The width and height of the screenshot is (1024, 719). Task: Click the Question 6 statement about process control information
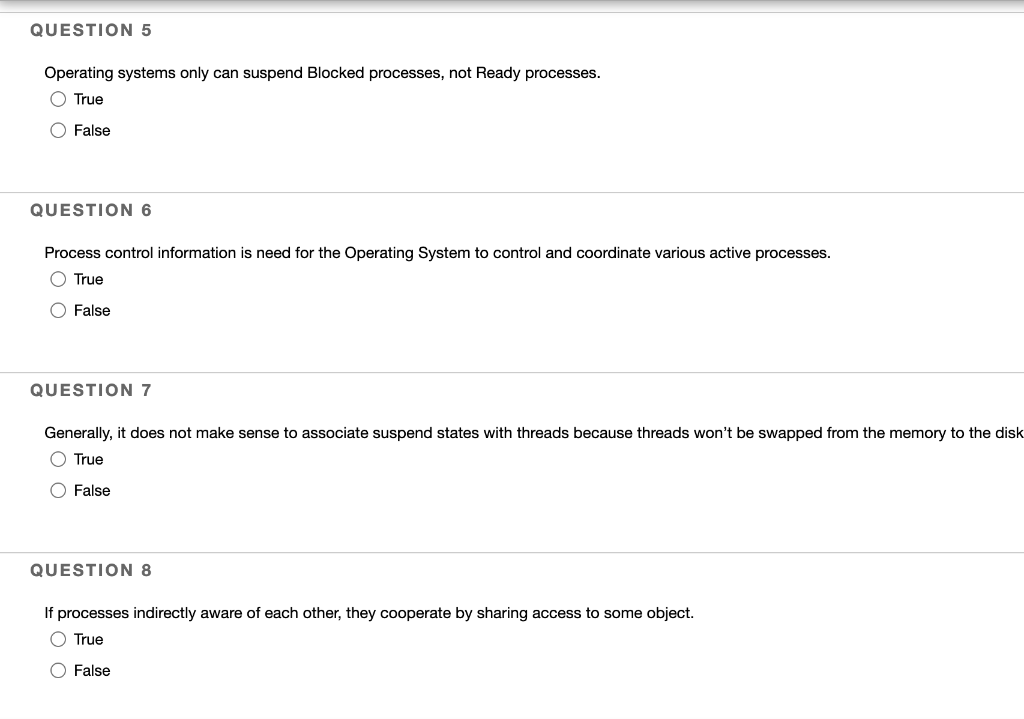pos(437,252)
